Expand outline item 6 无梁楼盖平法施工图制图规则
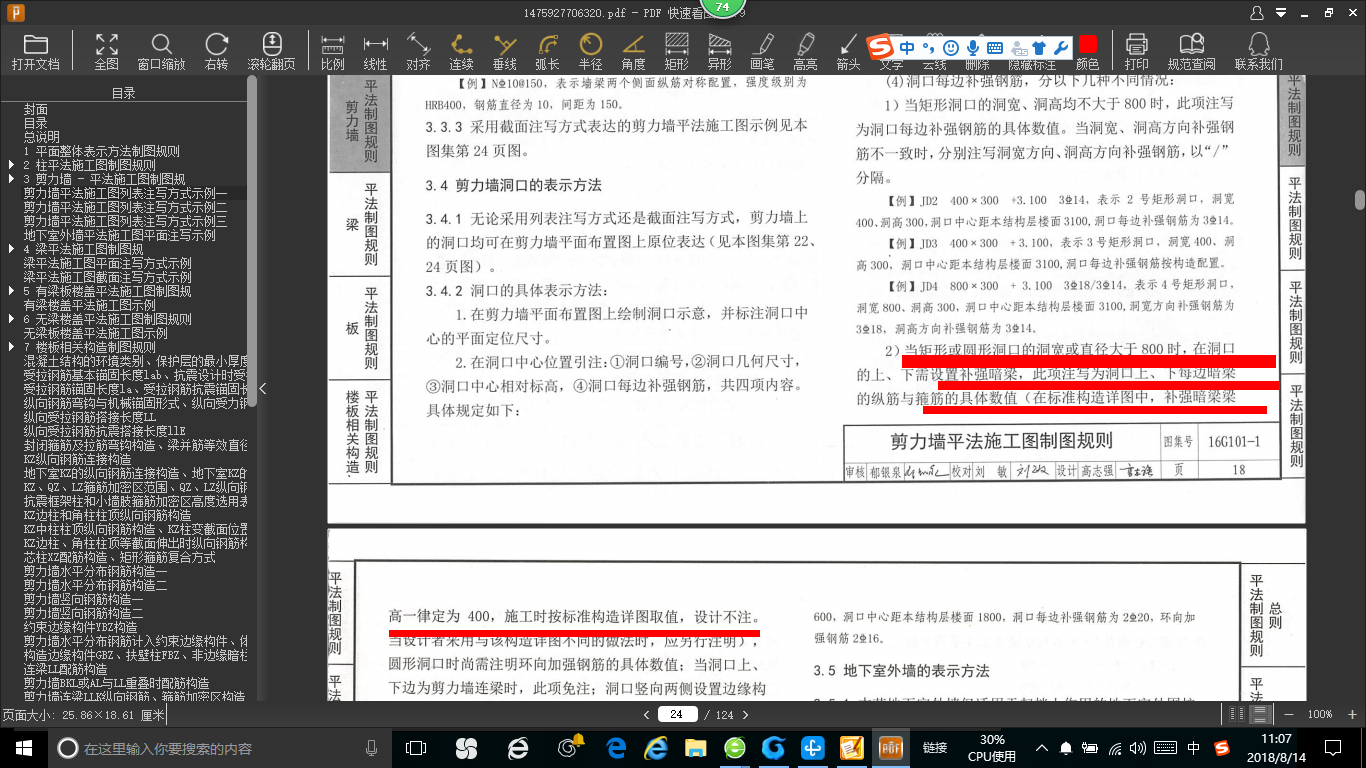The width and height of the screenshot is (1366, 768). tap(11, 319)
